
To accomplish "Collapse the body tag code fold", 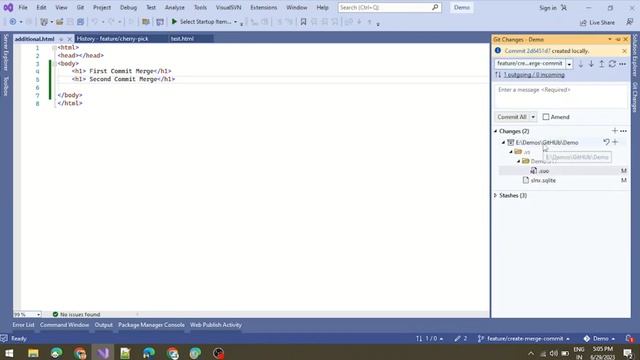I will [x=54, y=64].
